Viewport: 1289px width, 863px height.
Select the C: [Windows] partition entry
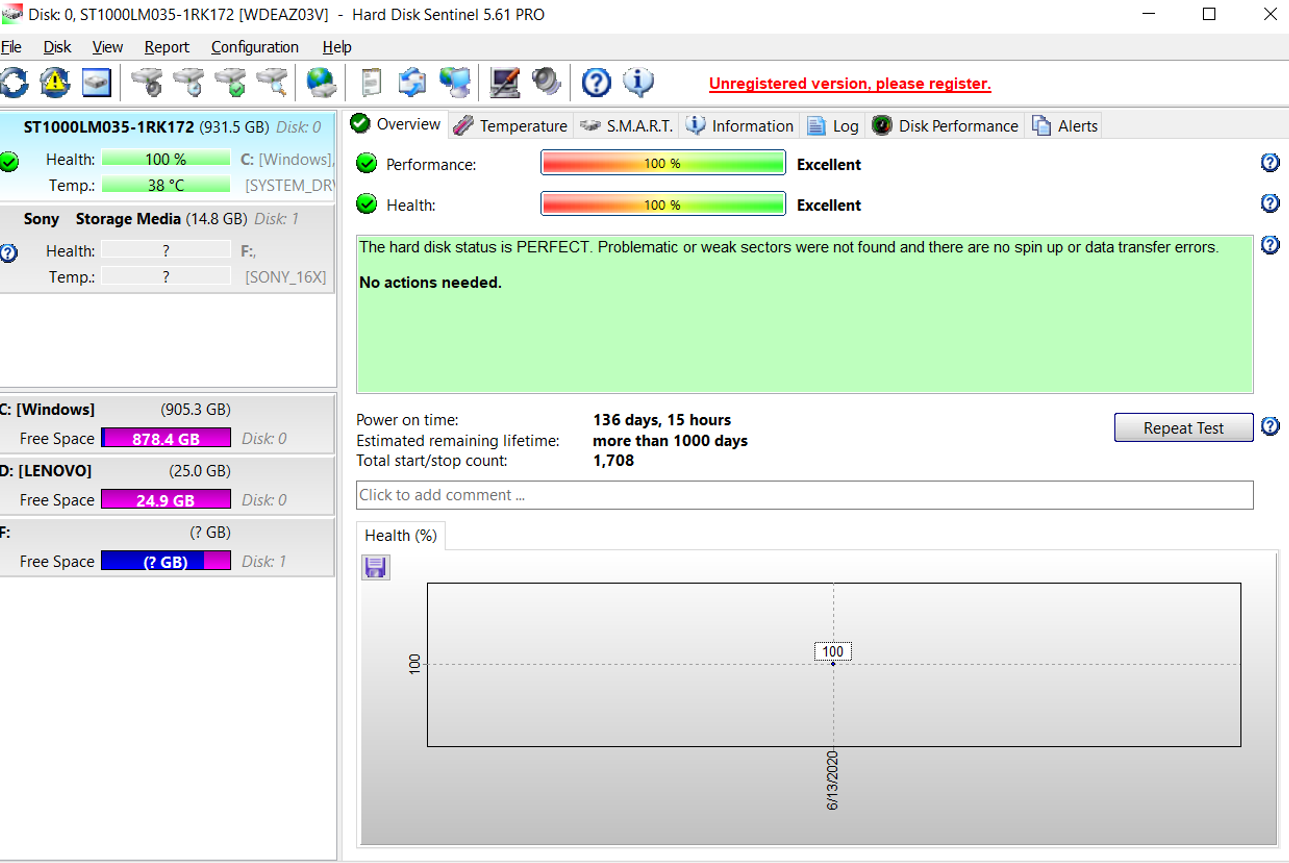tap(168, 423)
